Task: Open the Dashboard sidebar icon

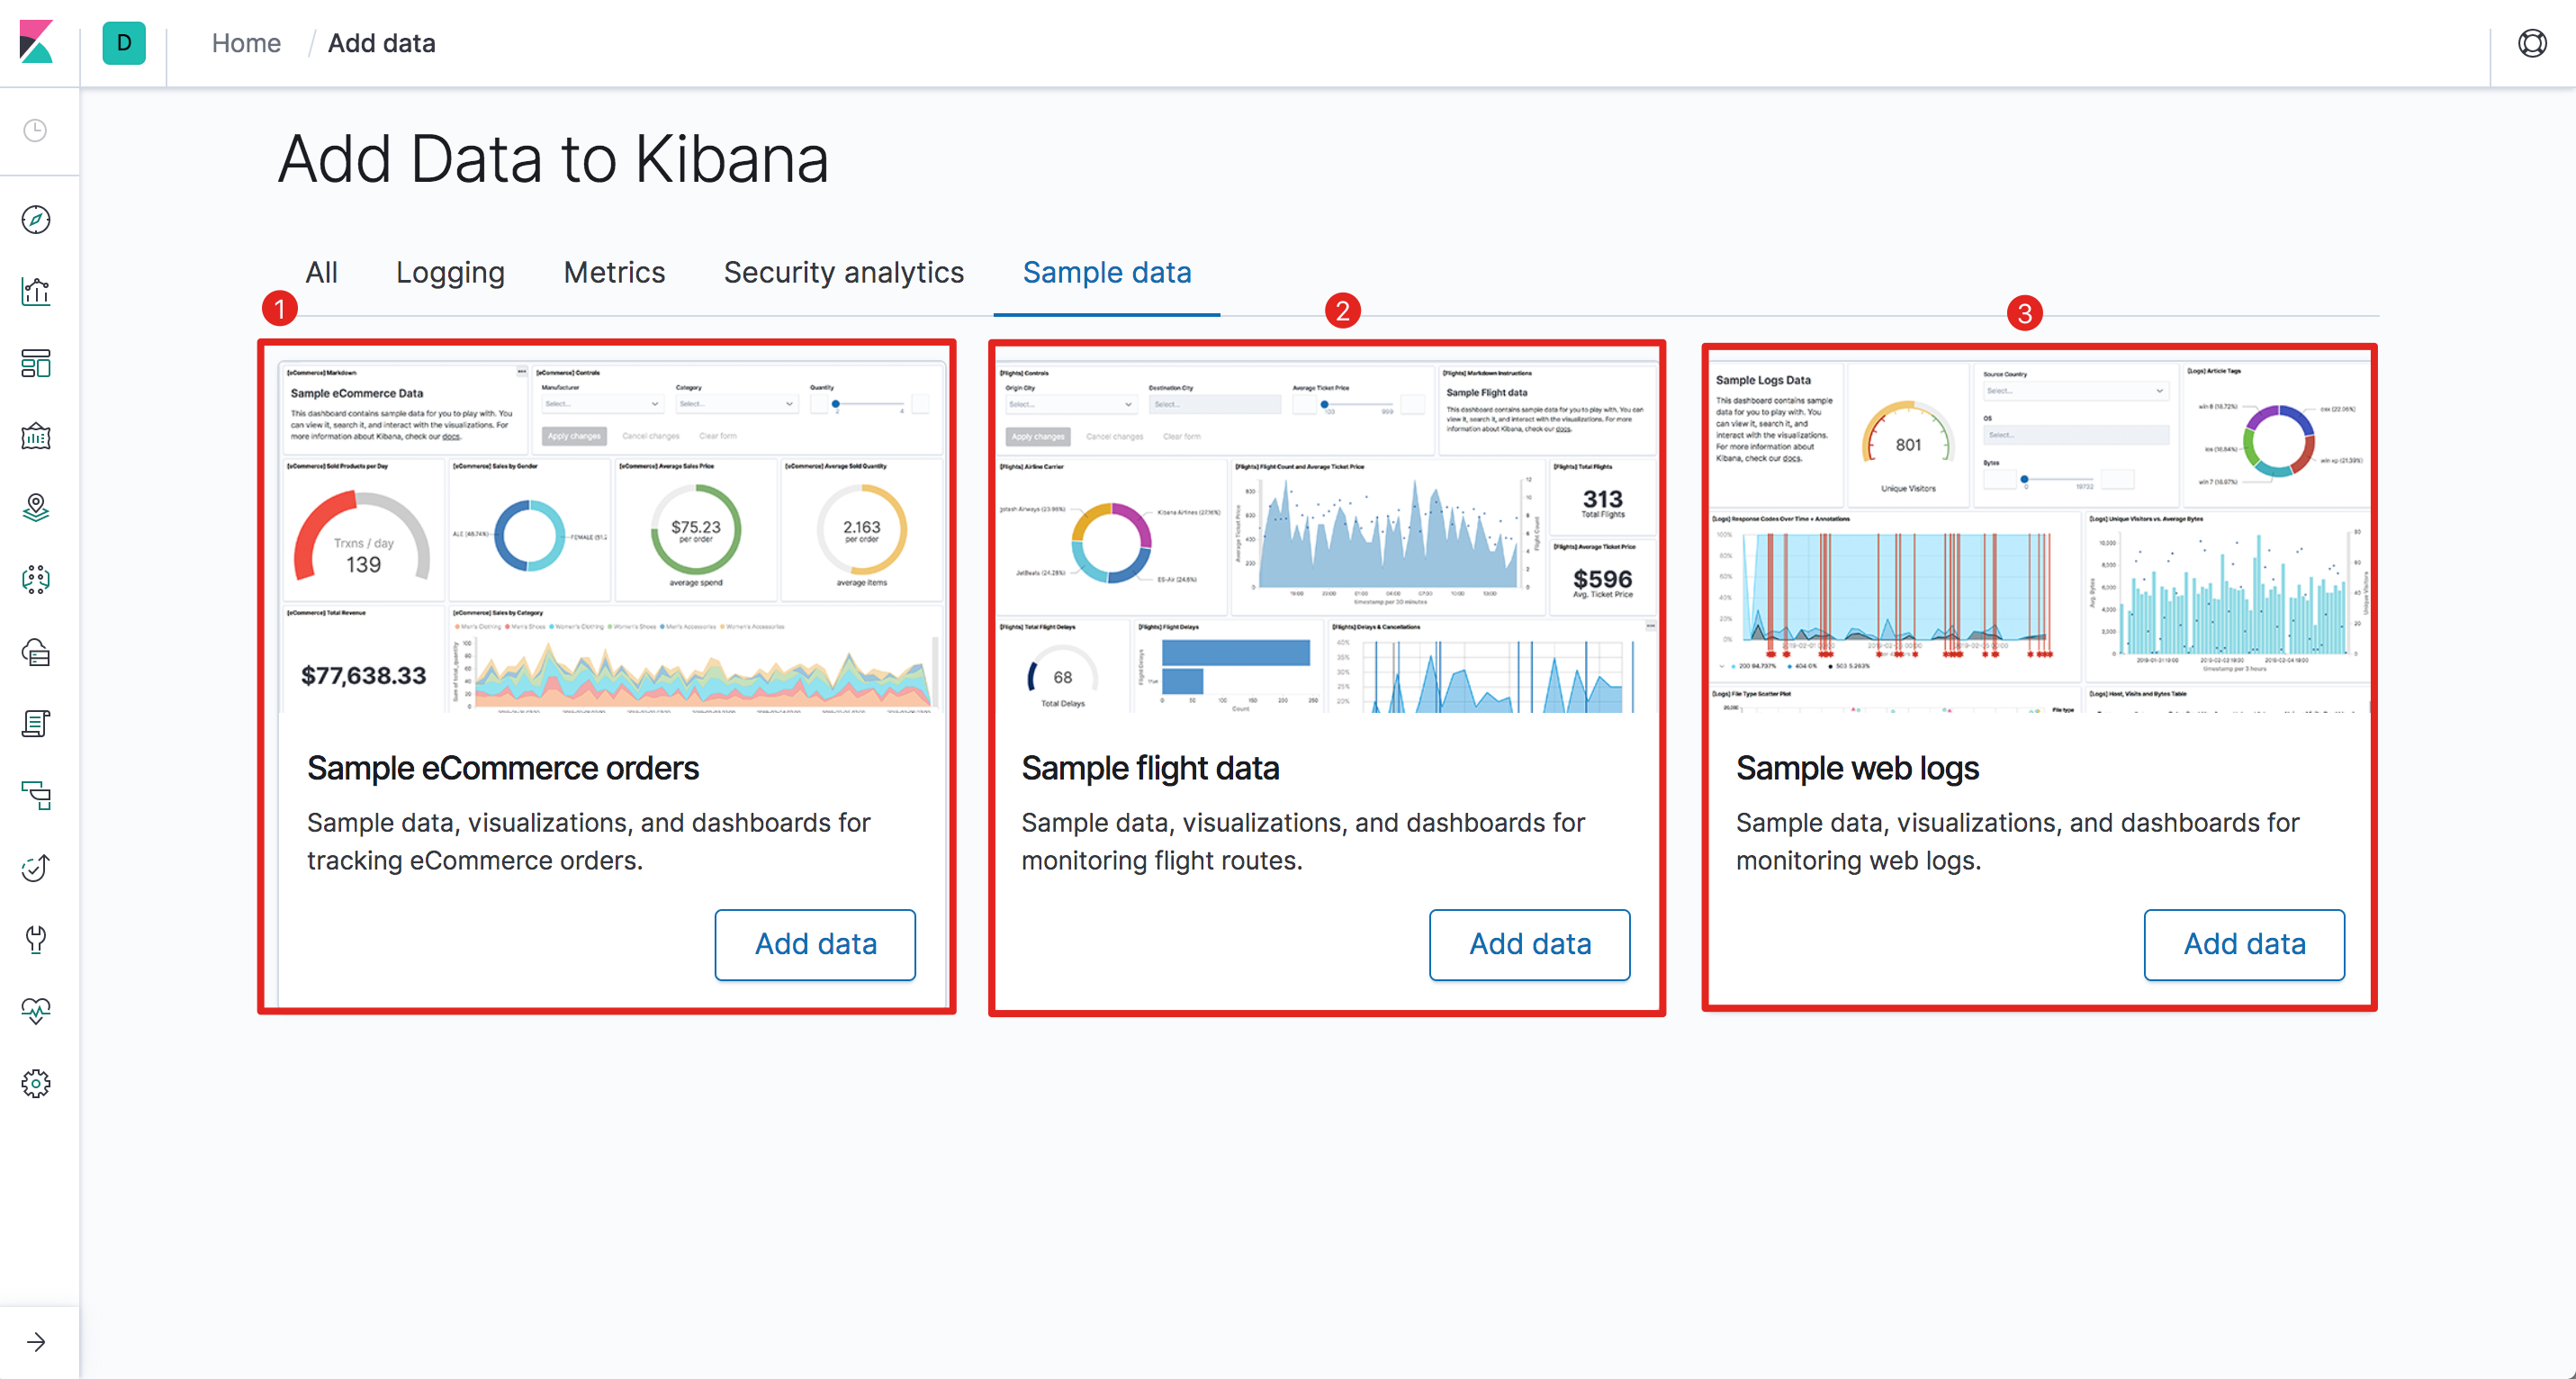Action: 36,363
